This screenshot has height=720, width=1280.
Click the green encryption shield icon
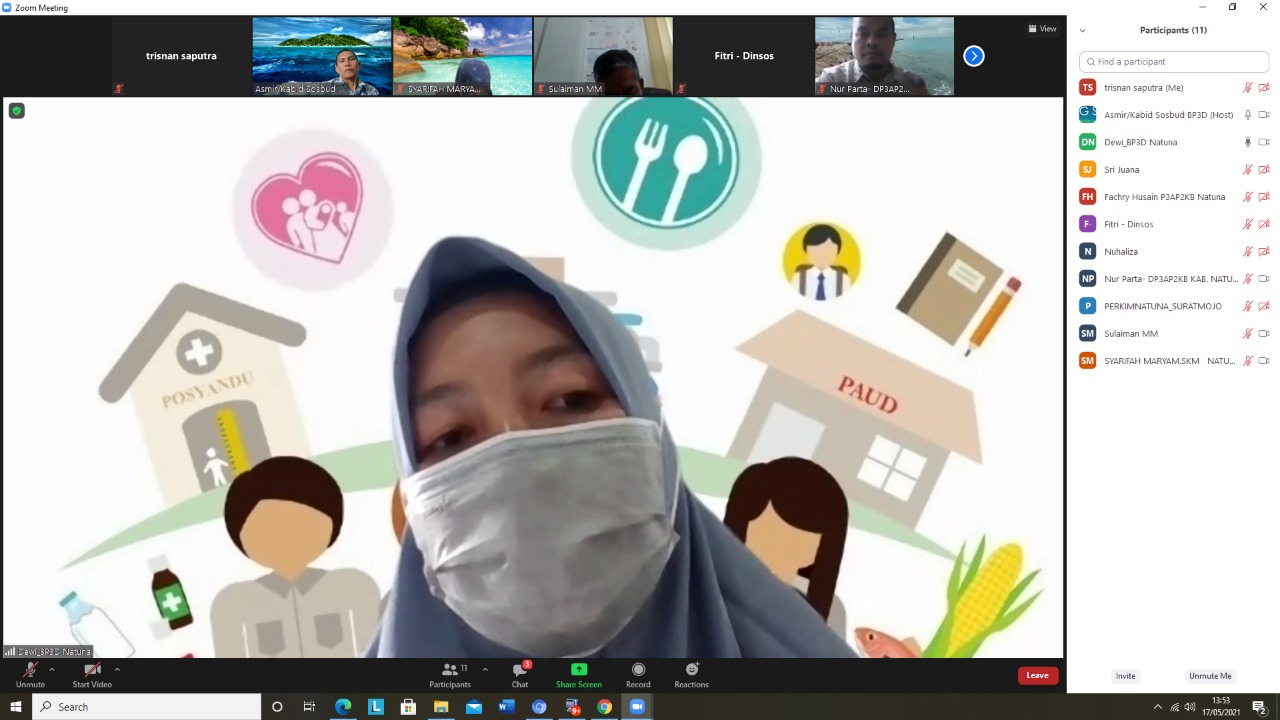tap(16, 111)
